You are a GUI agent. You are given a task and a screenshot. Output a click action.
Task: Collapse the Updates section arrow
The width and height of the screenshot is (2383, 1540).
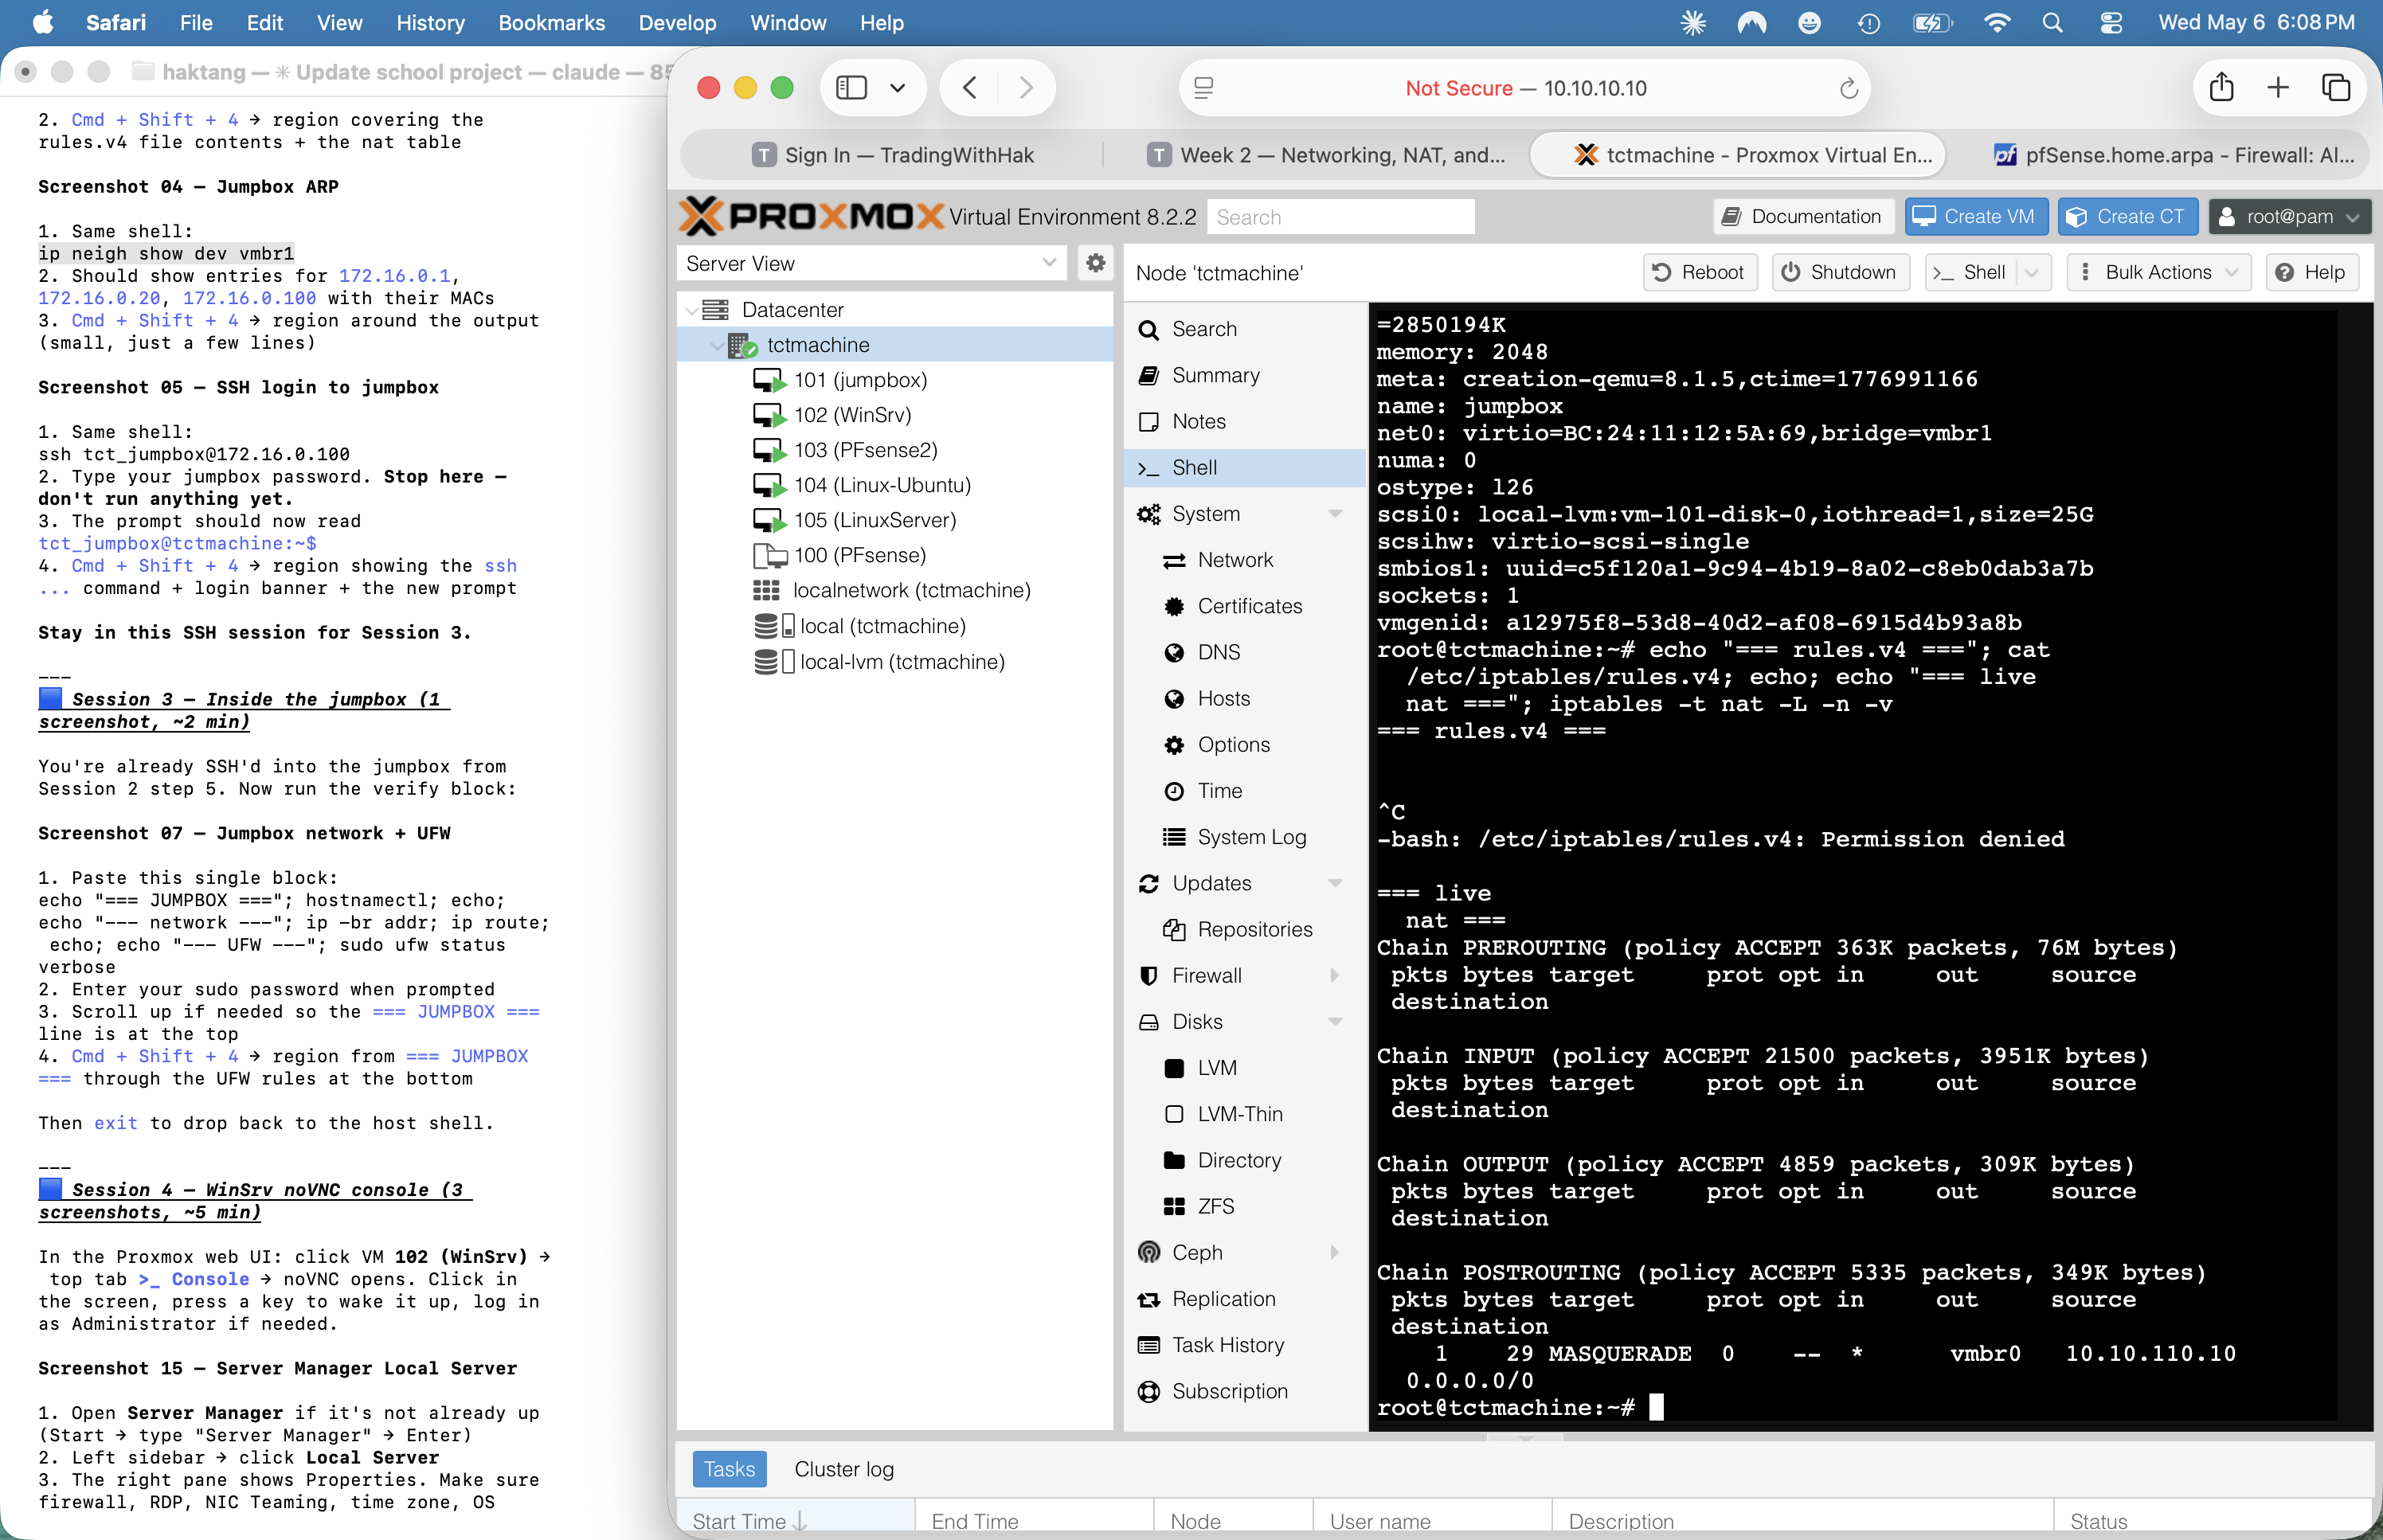pos(1335,883)
